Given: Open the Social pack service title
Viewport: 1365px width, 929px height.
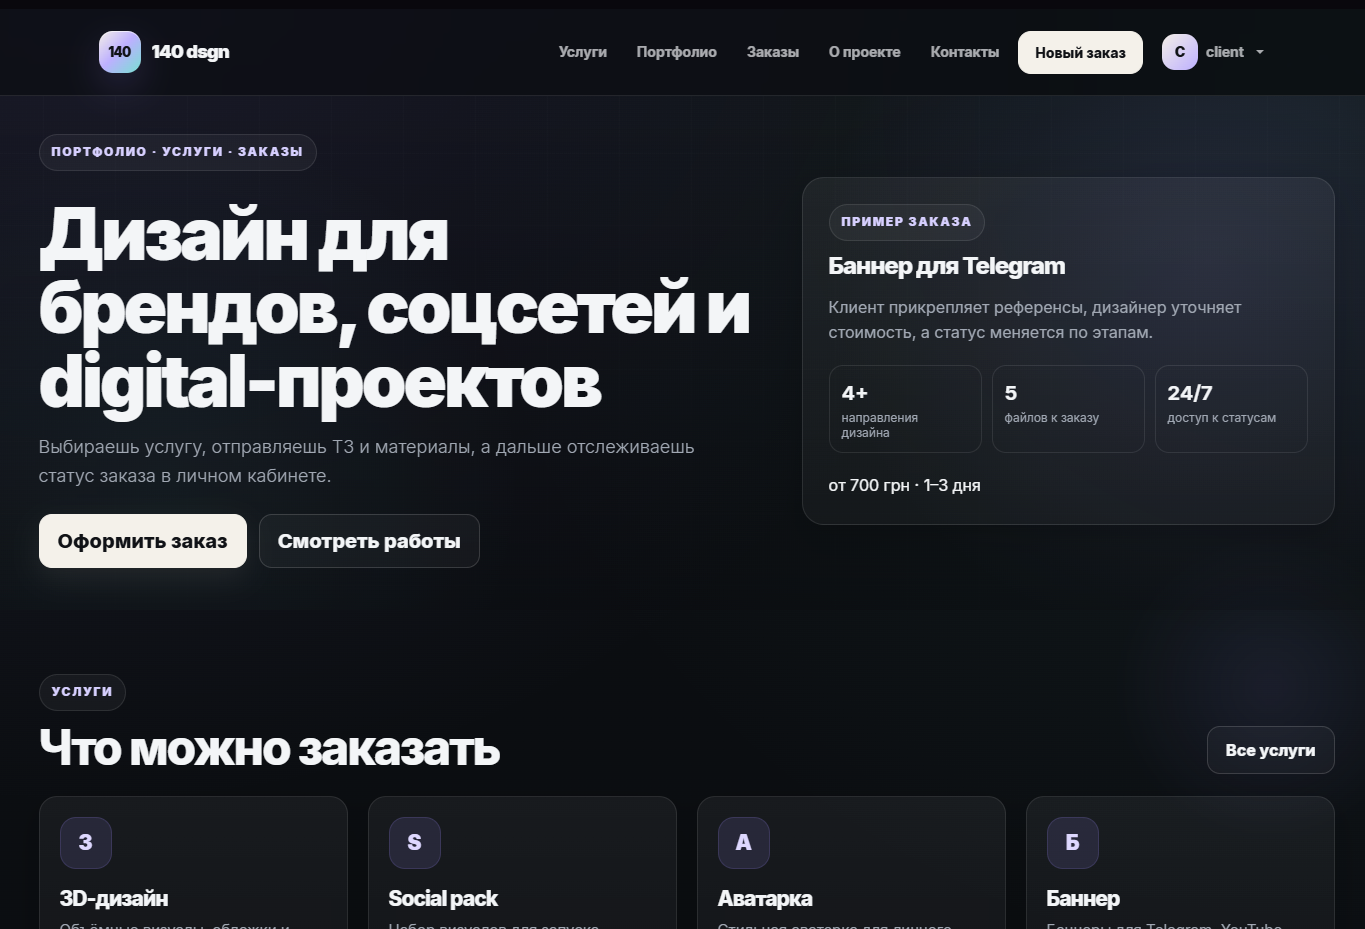Looking at the screenshot, I should tap(443, 898).
